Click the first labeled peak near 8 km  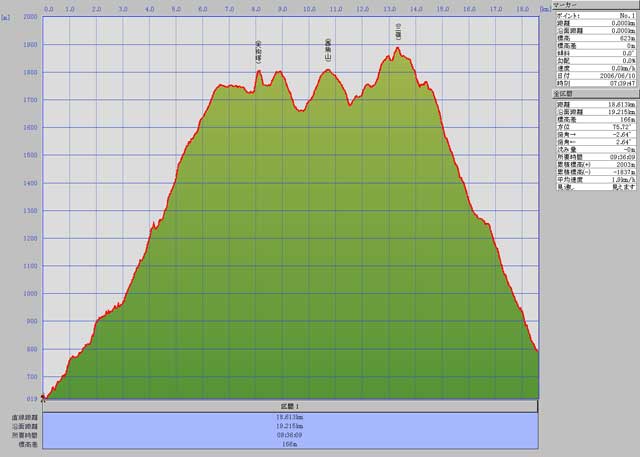[259, 50]
